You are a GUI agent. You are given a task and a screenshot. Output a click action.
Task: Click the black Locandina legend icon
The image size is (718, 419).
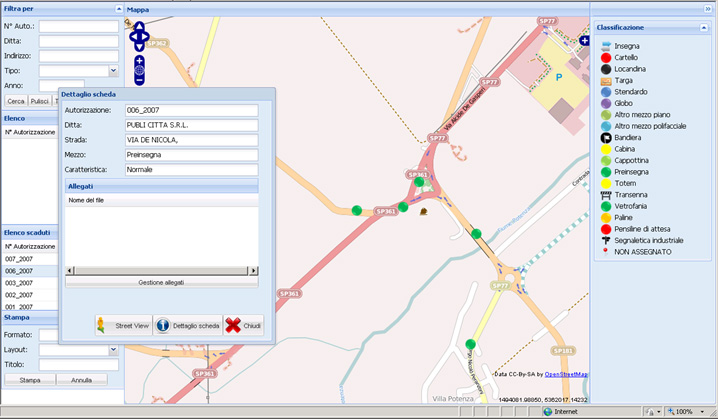click(606, 69)
